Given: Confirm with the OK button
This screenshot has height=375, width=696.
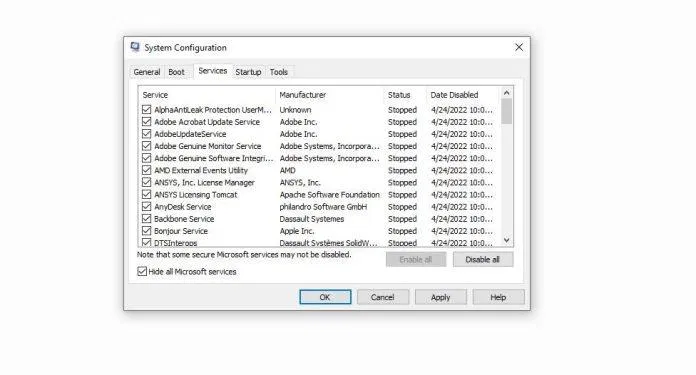Looking at the screenshot, I should (325, 297).
